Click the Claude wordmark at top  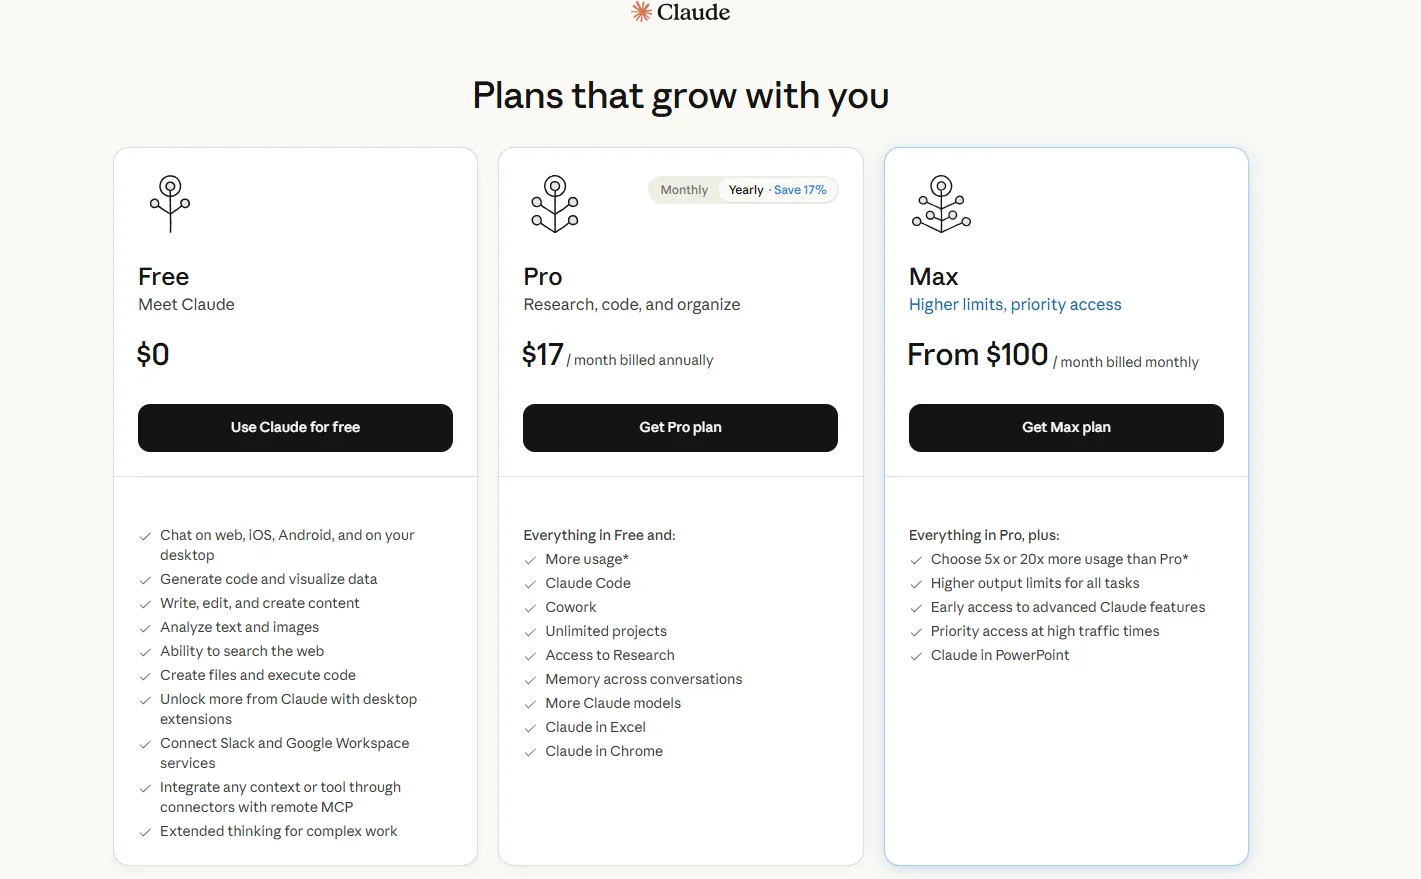pos(693,12)
